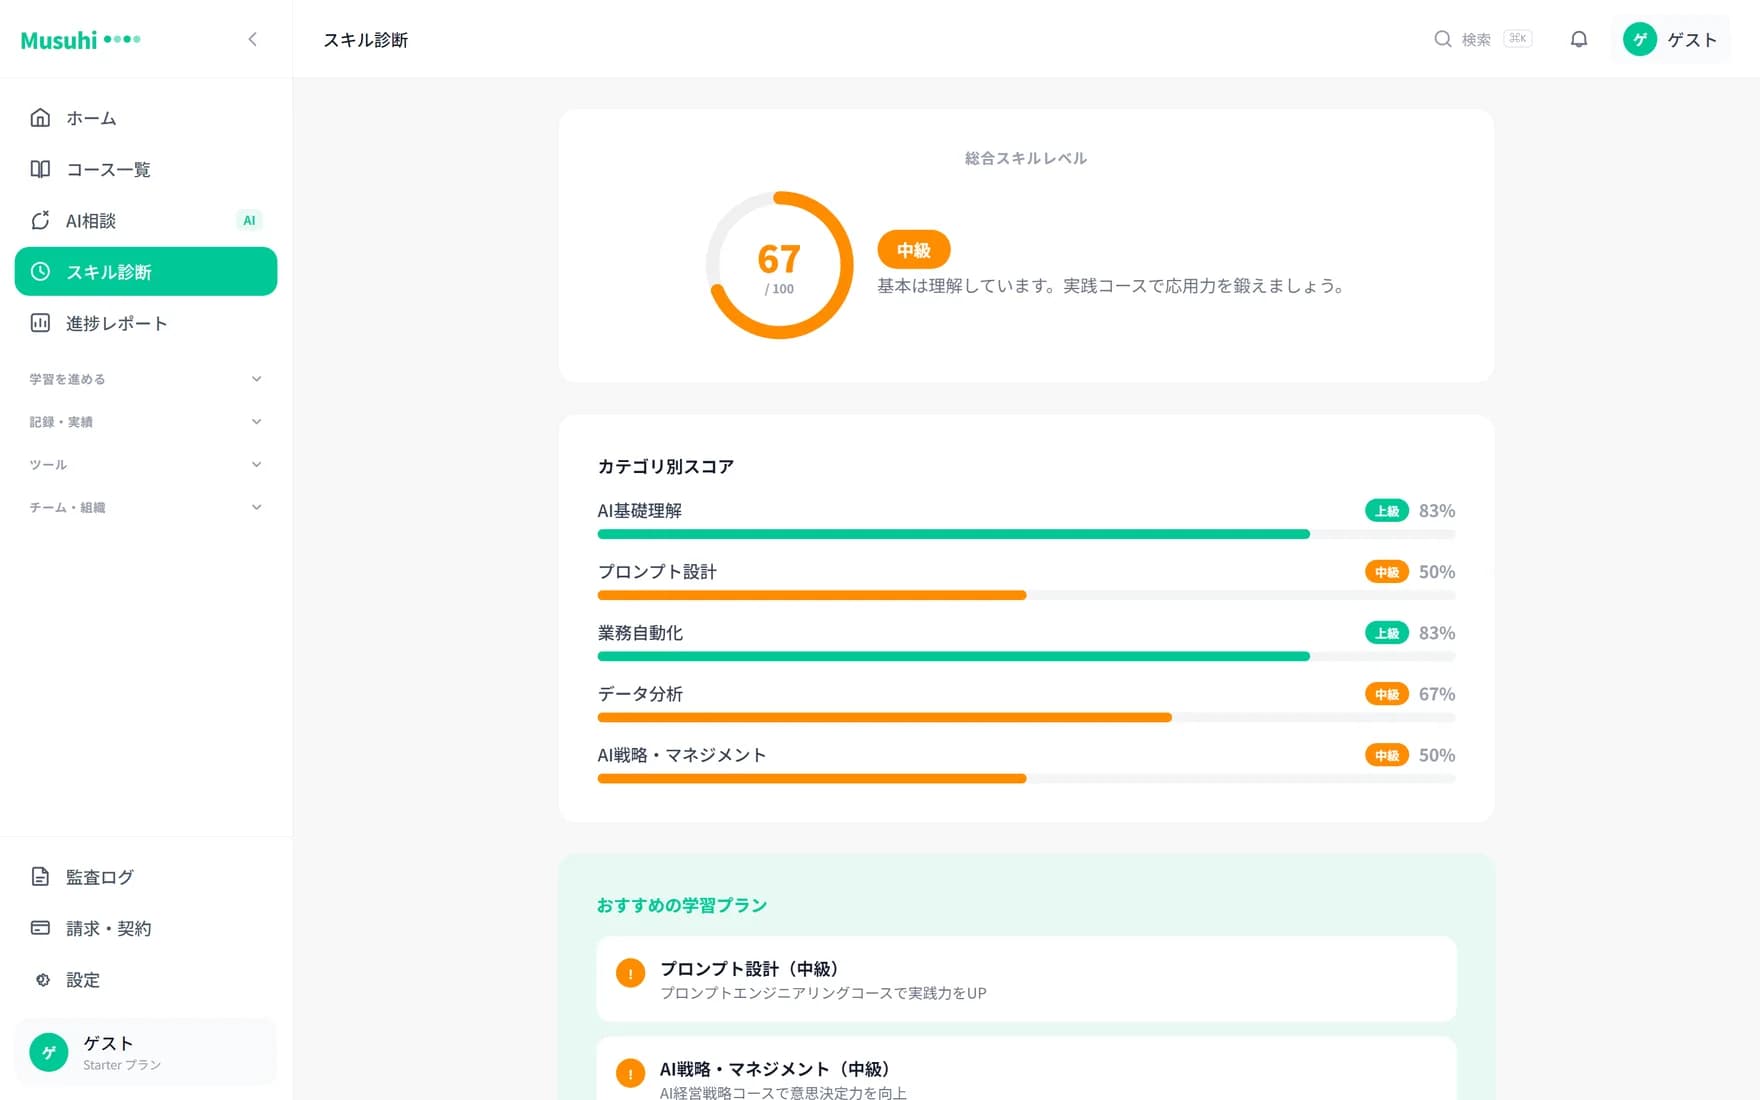Open 進捗レポート in the sidebar
Image resolution: width=1760 pixels, height=1100 pixels.
[146, 323]
